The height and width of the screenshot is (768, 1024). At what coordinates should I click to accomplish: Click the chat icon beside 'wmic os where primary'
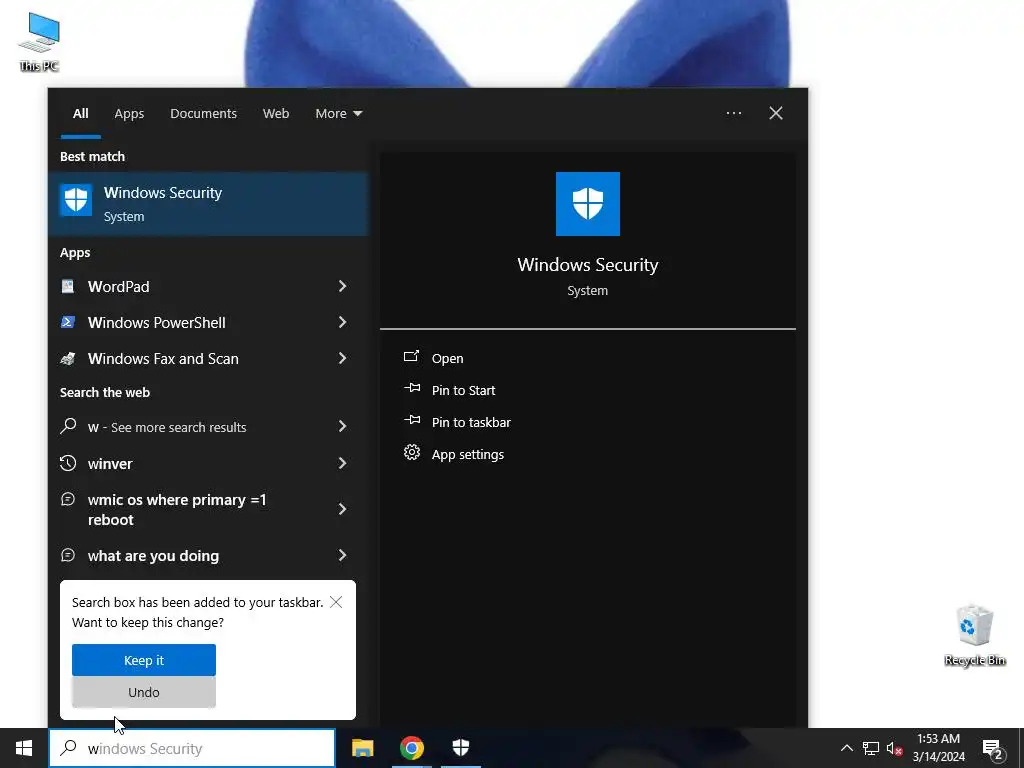click(x=68, y=500)
